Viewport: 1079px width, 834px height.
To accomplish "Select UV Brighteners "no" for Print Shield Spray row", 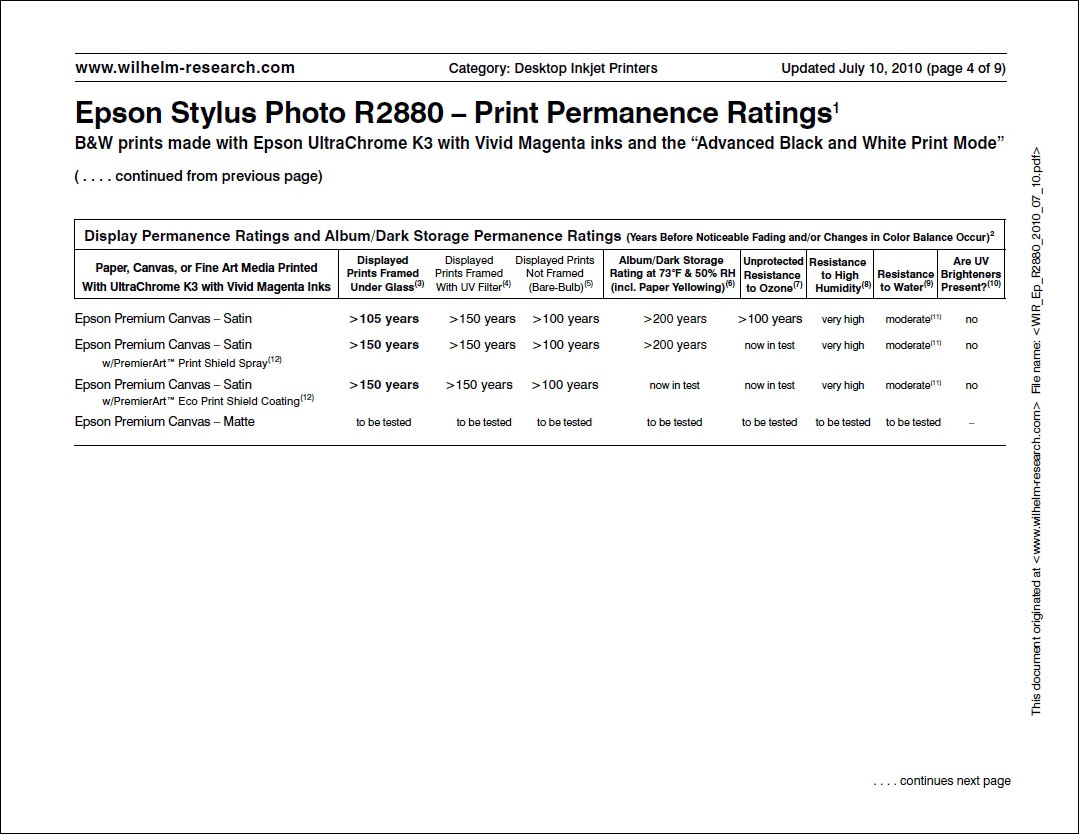I will tap(971, 345).
